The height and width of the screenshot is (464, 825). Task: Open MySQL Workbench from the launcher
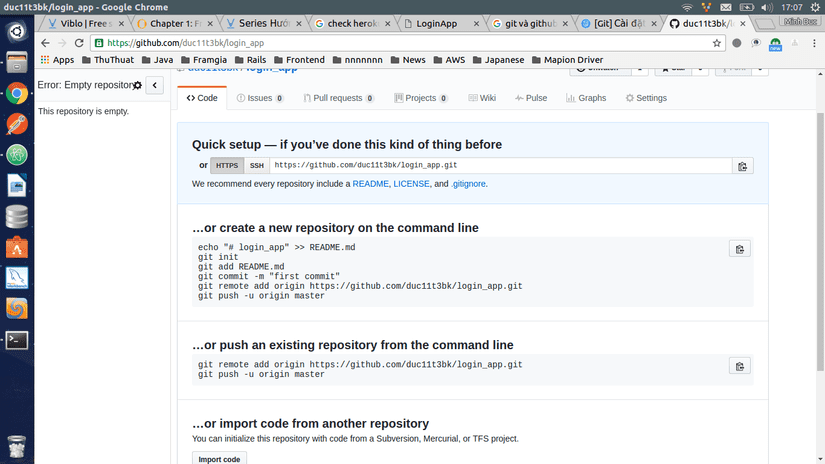(x=17, y=278)
